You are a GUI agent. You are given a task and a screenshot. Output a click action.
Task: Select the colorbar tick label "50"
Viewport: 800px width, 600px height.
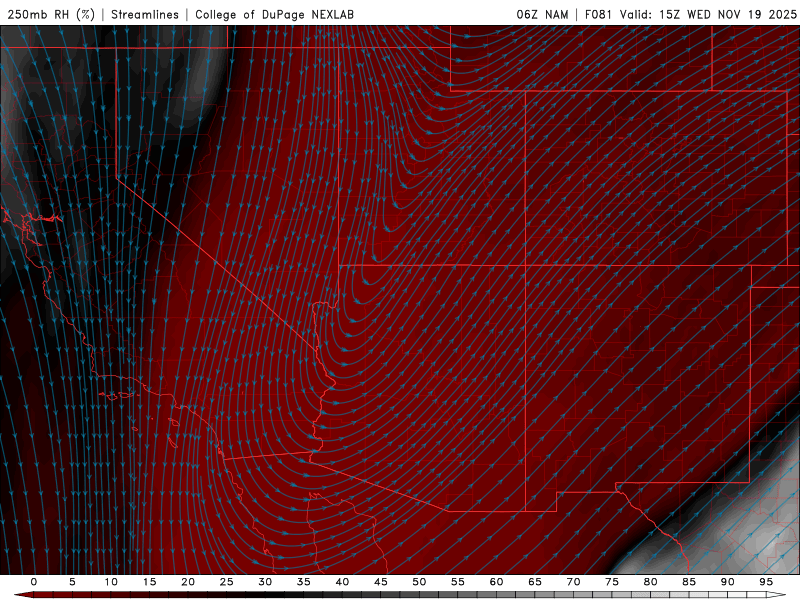tap(419, 582)
